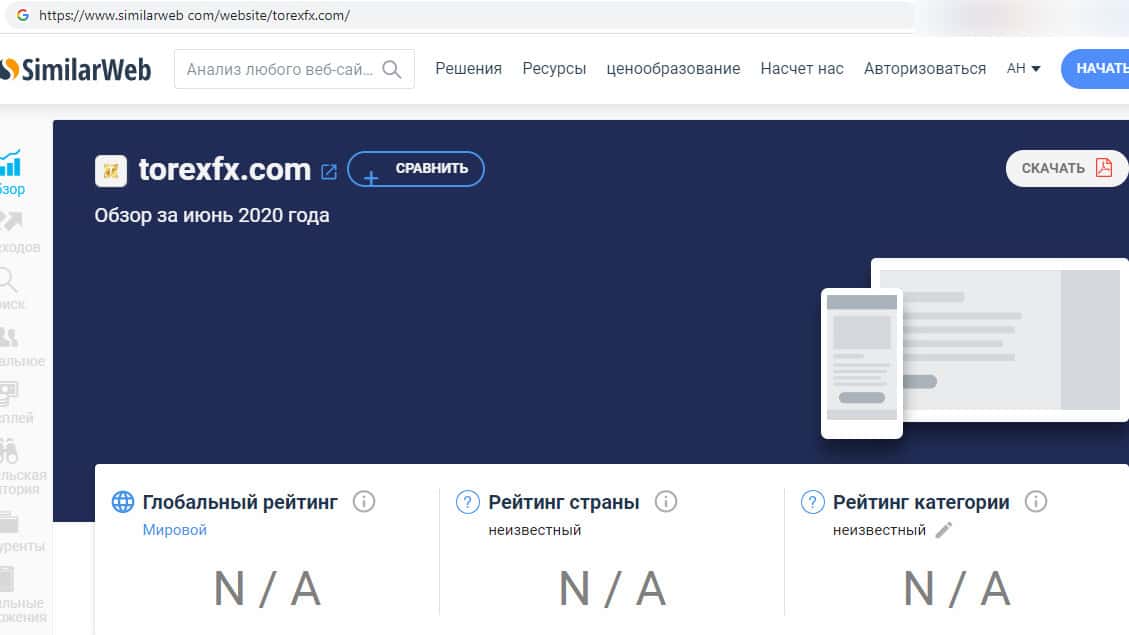
Task: Open the Решения menu
Action: point(469,68)
